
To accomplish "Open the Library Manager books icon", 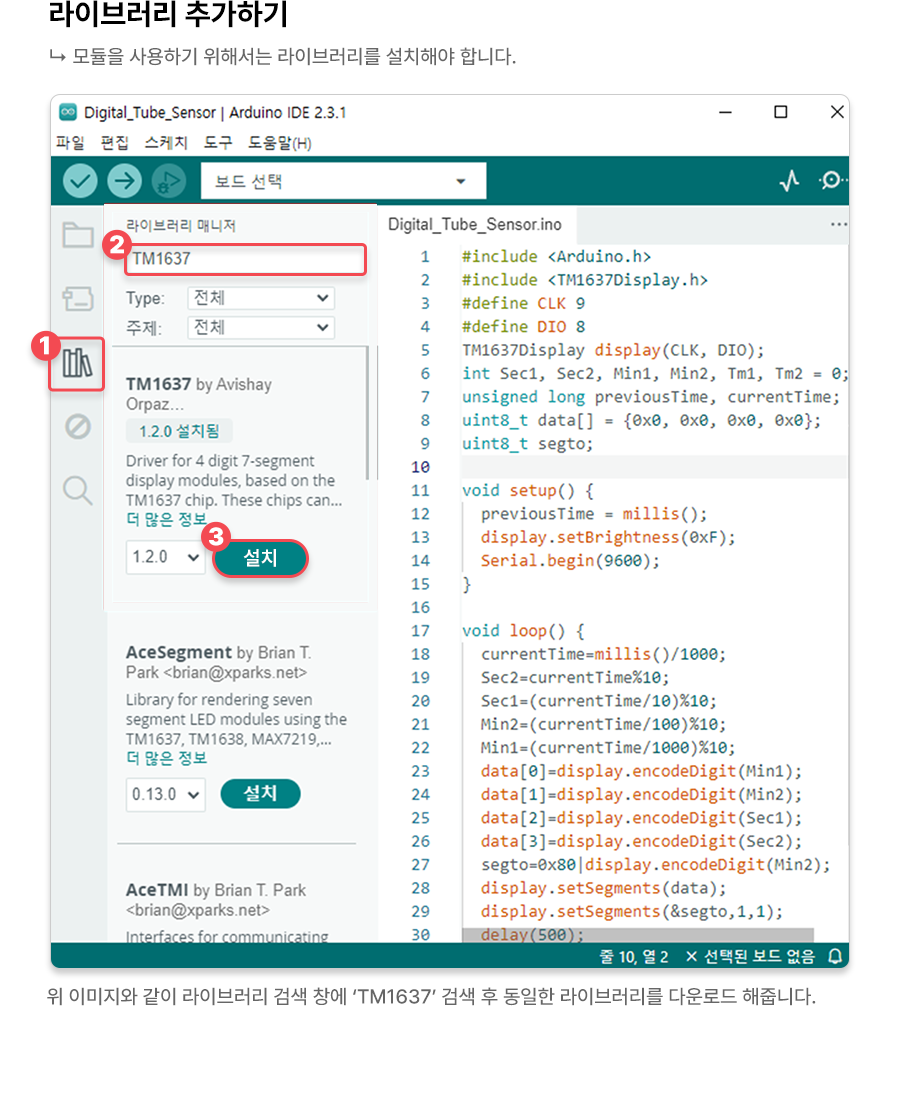I will [78, 363].
